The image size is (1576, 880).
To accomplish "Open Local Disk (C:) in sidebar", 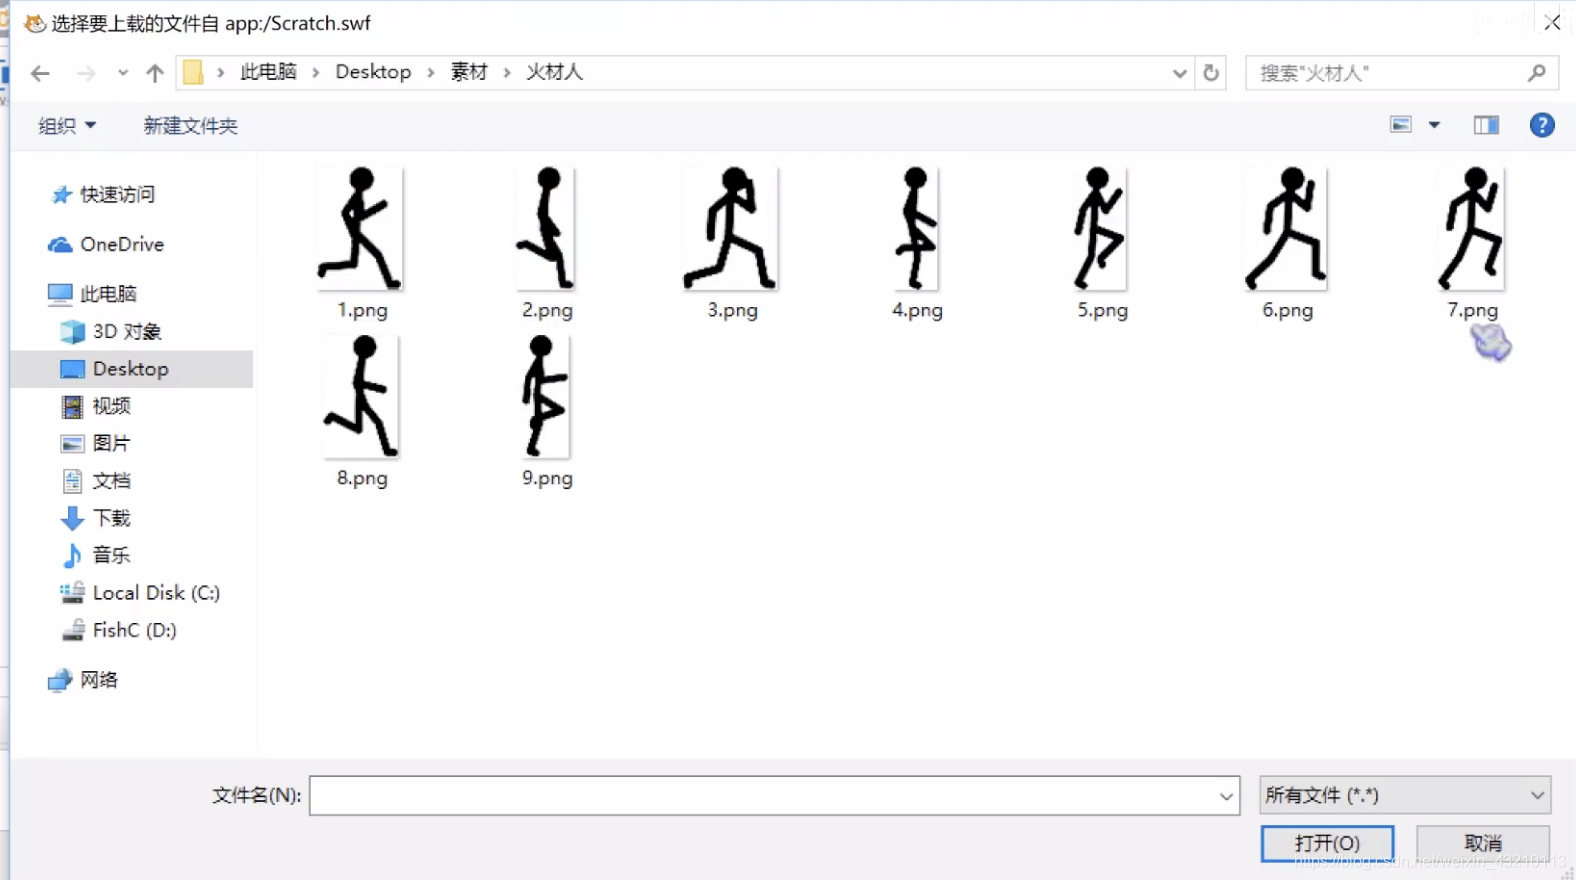I will (140, 593).
